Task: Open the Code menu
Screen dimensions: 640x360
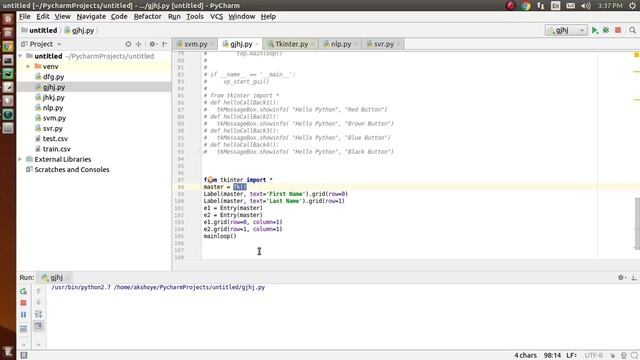Action: pyautogui.click(x=119, y=17)
